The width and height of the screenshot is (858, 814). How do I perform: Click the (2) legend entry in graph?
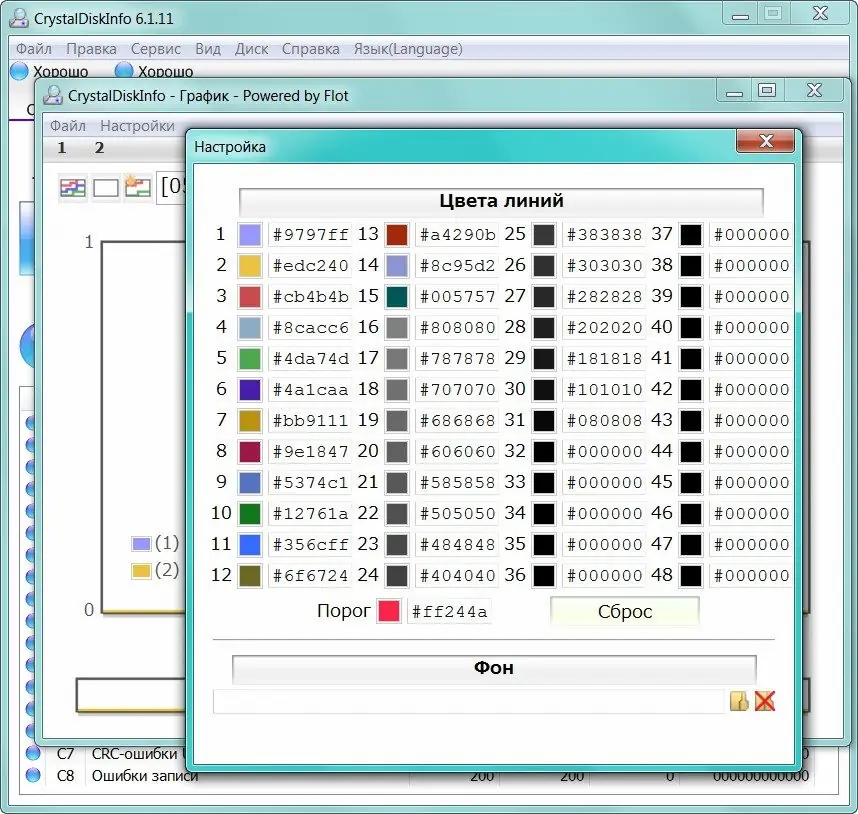pyautogui.click(x=156, y=571)
